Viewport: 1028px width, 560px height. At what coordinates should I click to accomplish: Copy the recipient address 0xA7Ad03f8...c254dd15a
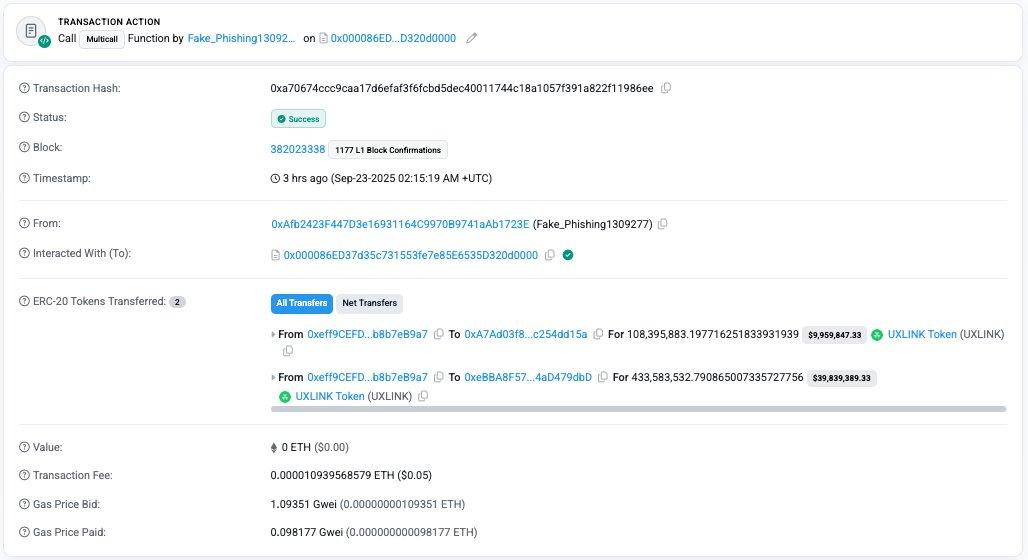(598, 334)
